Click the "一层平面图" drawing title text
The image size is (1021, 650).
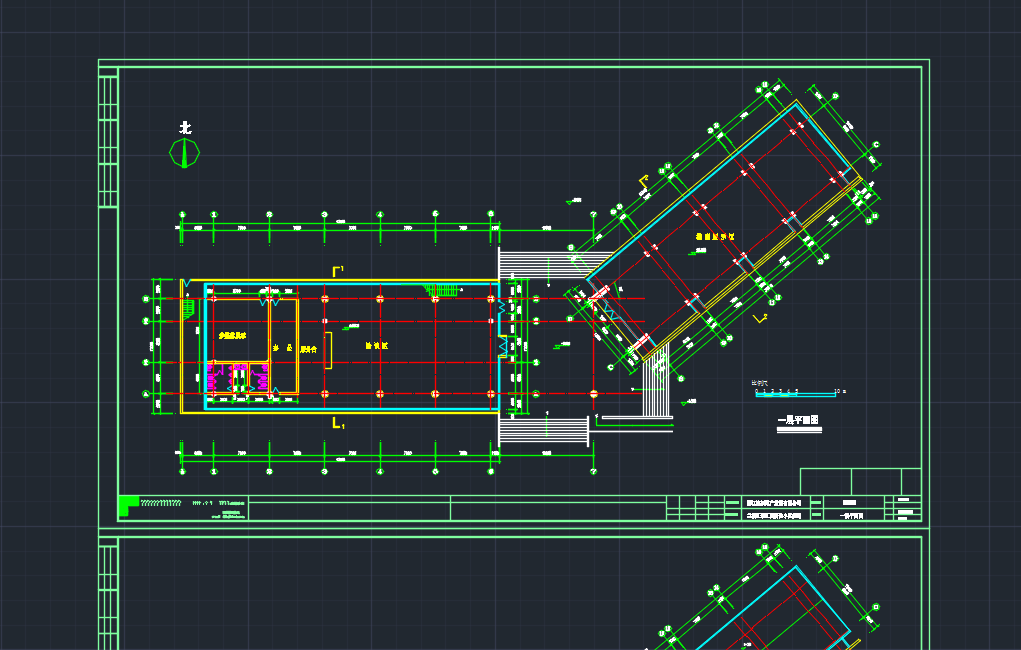pos(798,420)
